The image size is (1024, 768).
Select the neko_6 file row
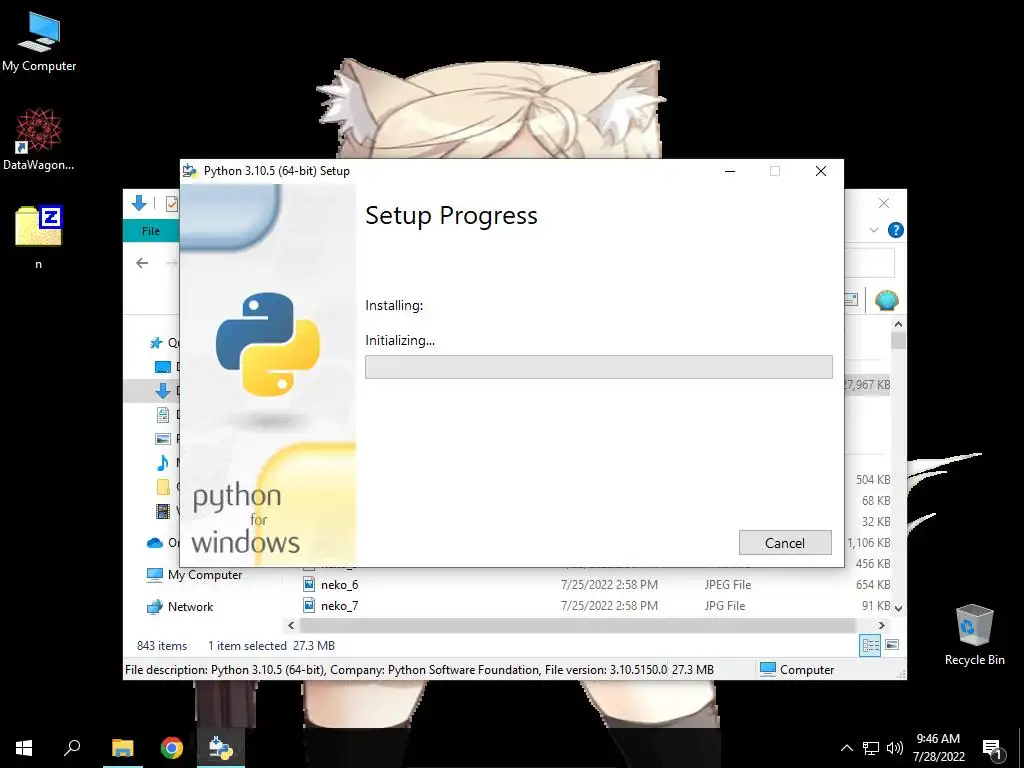tap(596, 584)
